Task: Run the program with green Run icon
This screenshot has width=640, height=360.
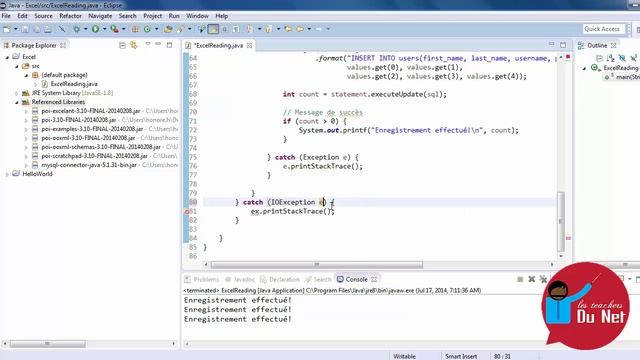Action: (96, 29)
